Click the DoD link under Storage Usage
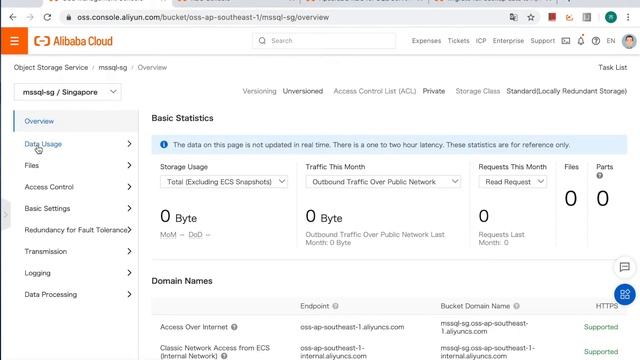 click(x=195, y=235)
